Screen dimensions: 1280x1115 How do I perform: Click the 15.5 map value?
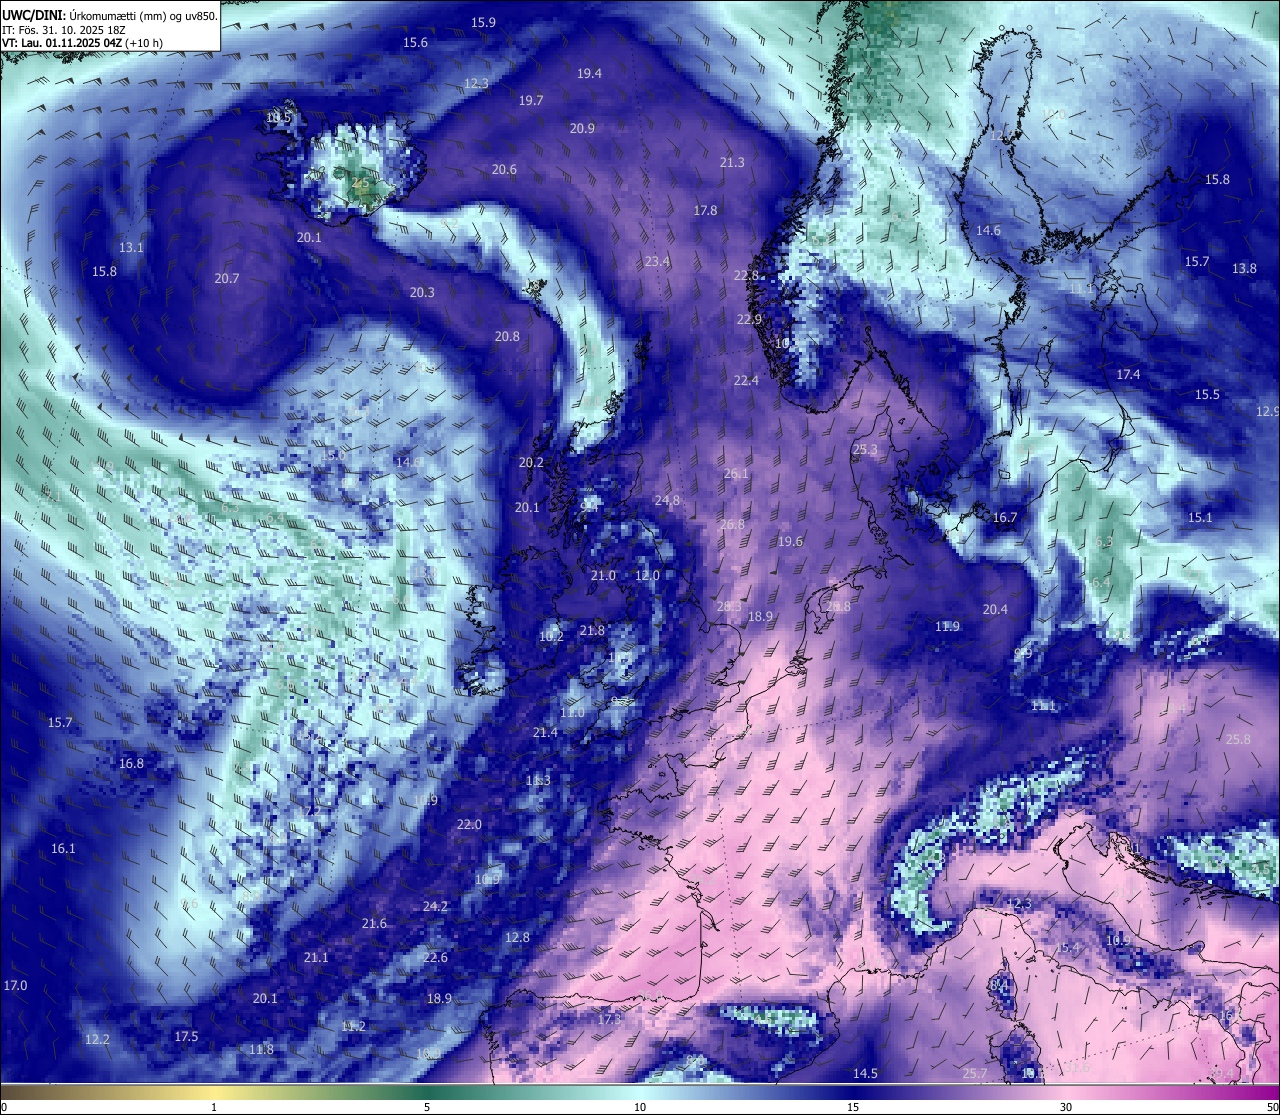pos(1208,394)
